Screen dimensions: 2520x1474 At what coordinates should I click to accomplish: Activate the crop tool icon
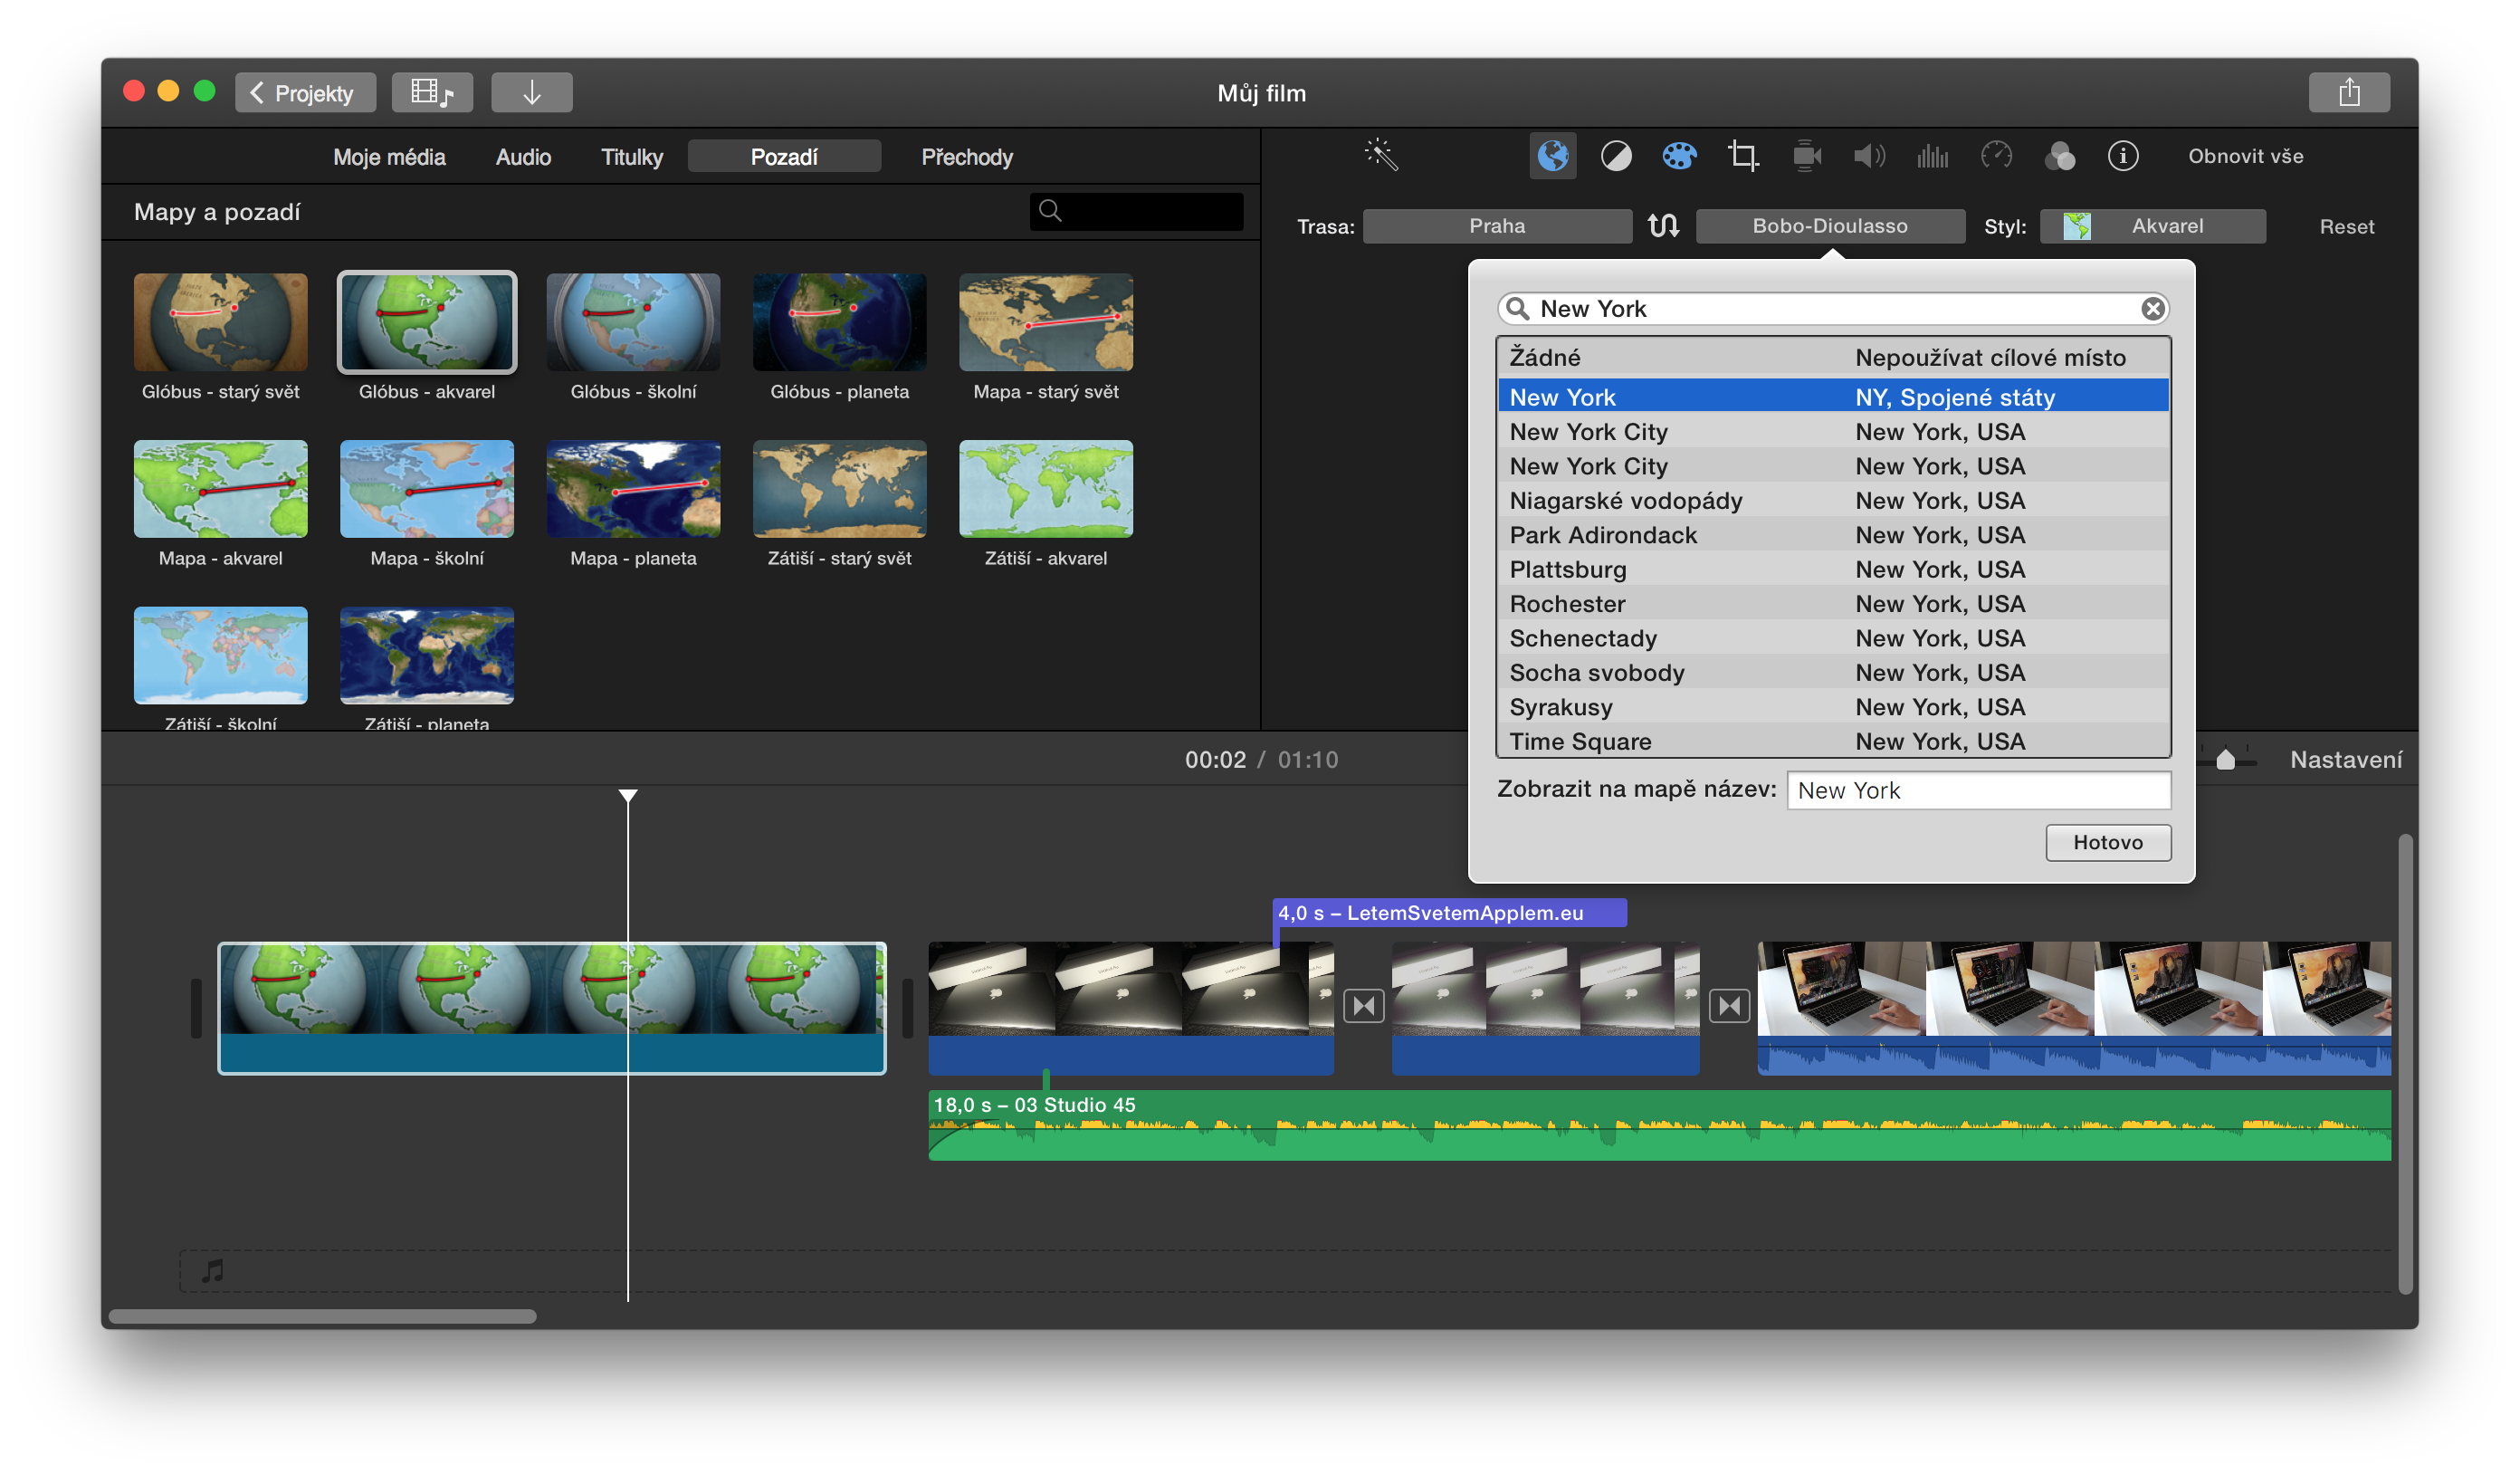pos(1742,156)
